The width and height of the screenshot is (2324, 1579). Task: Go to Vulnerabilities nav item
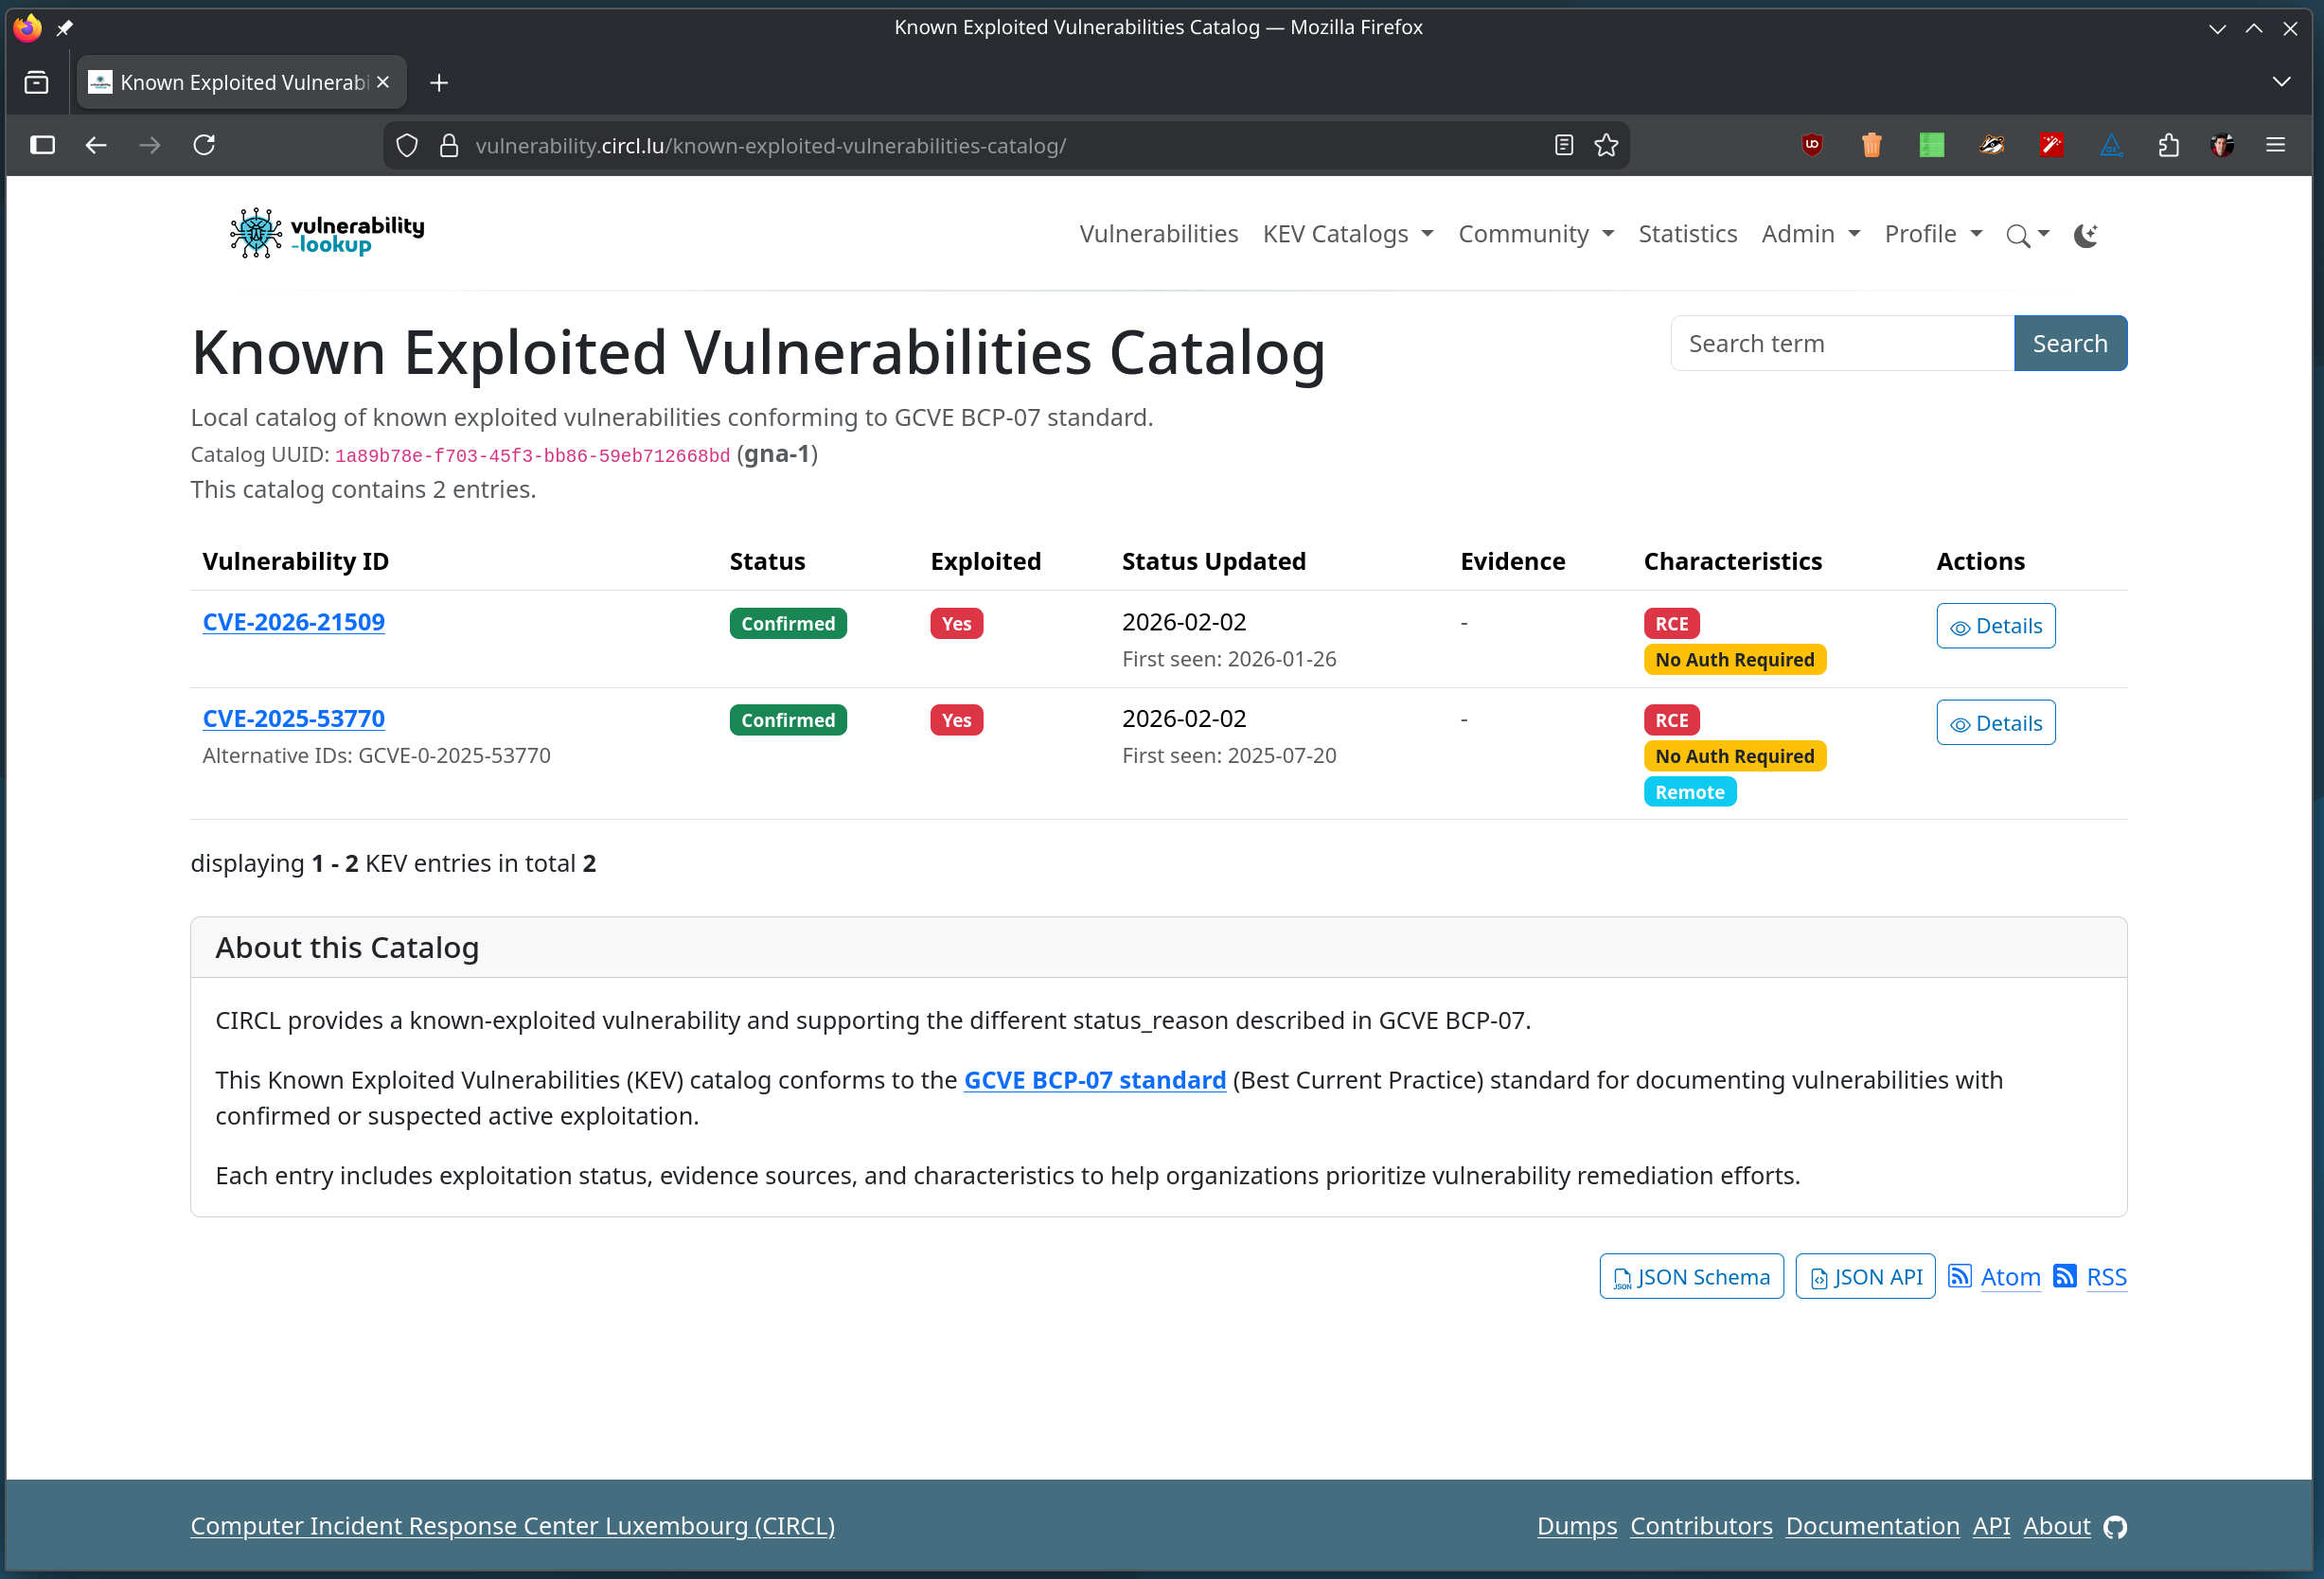[1158, 234]
